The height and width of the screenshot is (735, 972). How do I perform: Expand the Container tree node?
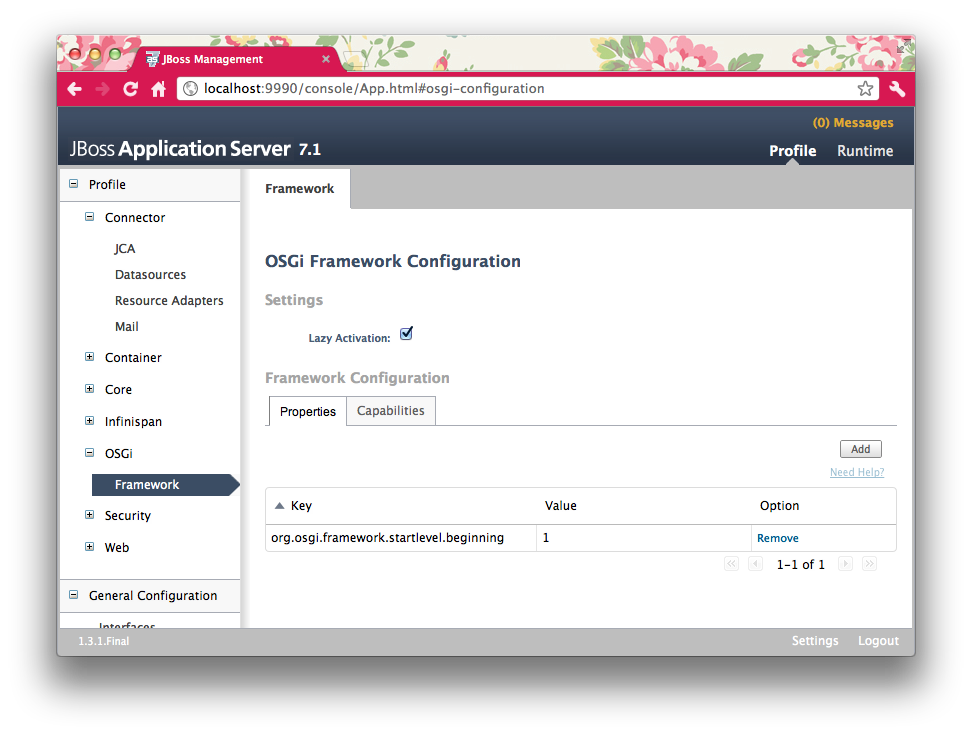[89, 356]
